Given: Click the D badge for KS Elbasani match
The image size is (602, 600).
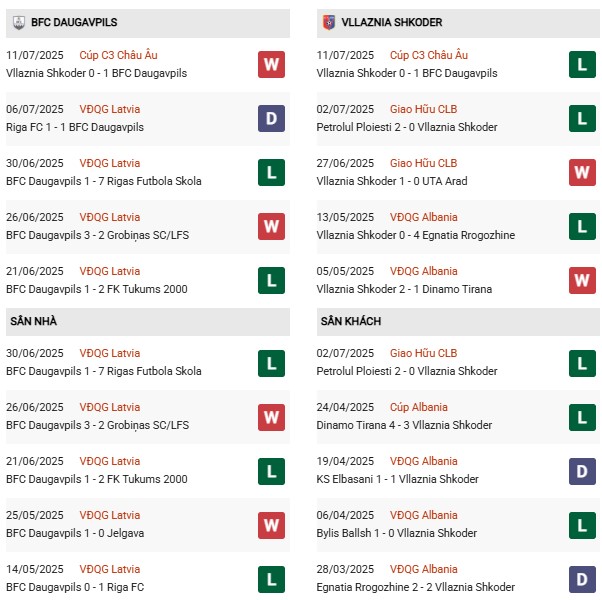Looking at the screenshot, I should tap(583, 470).
